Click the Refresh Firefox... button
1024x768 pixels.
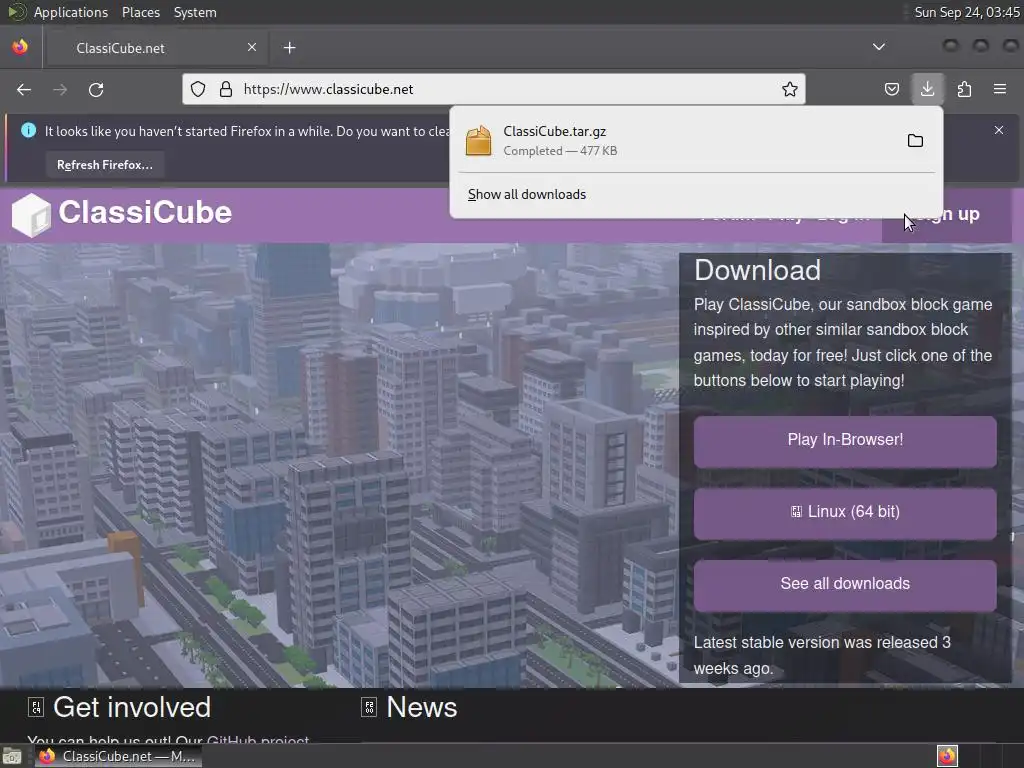[x=104, y=165]
